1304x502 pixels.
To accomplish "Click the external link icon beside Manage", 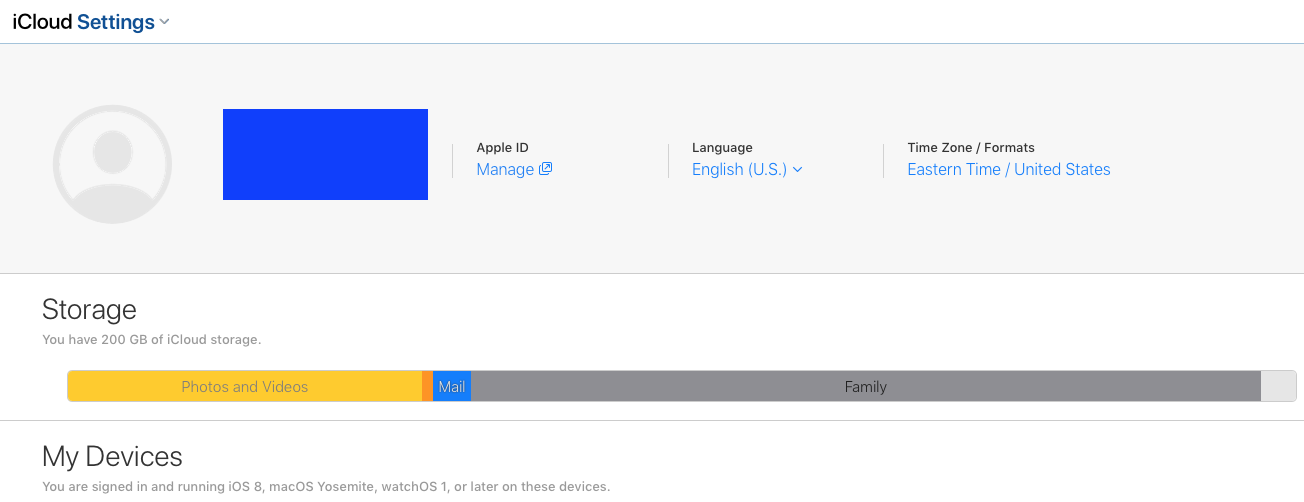I will (x=546, y=169).
